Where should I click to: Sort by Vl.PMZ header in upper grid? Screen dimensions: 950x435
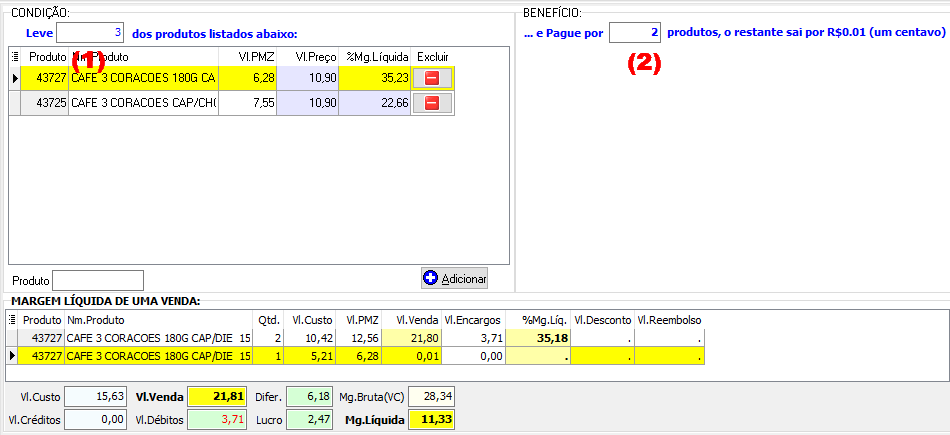coord(247,56)
